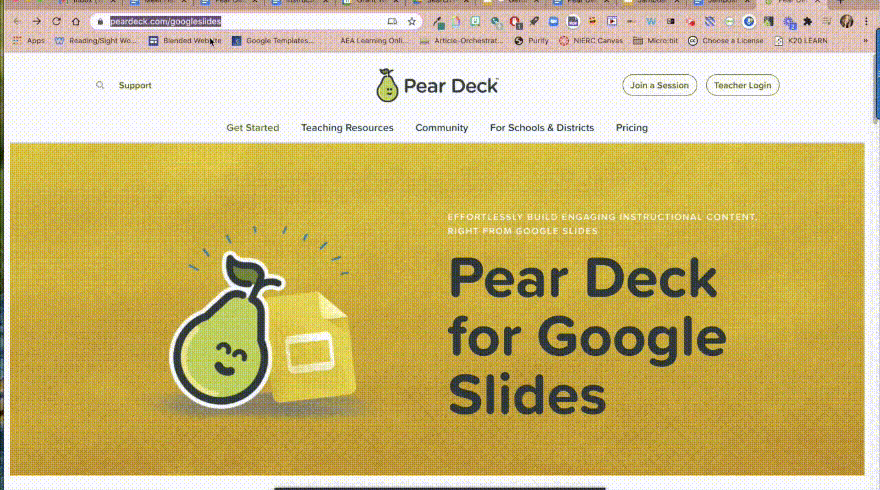Open the Choose a License bookmark
This screenshot has height=490, width=880.
coord(726,40)
